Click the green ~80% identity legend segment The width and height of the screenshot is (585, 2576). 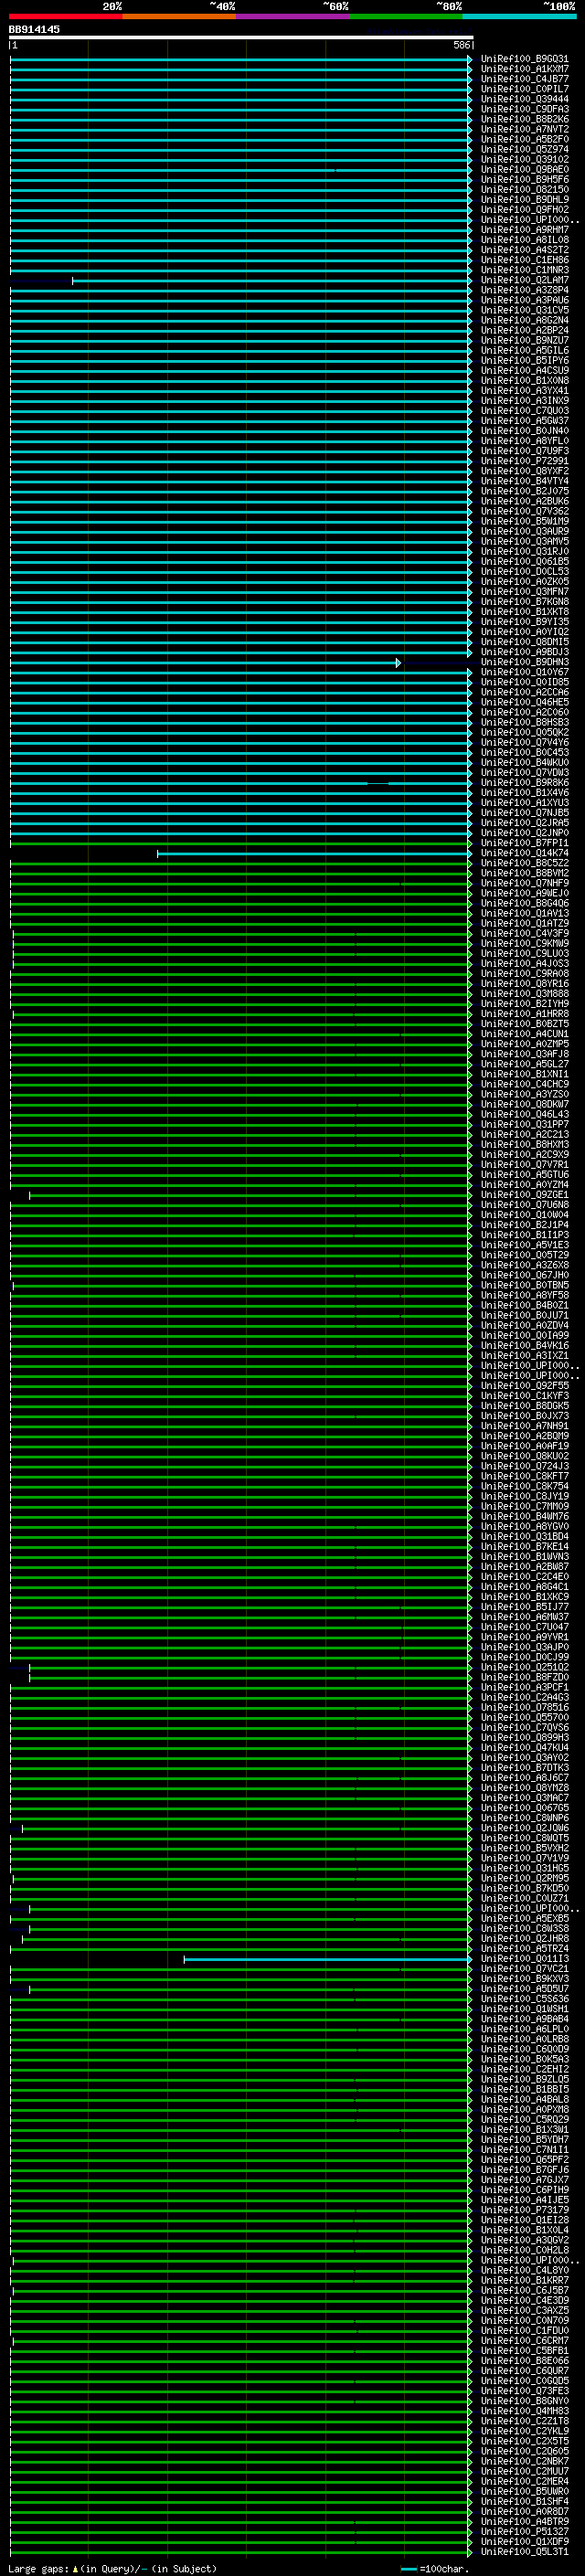pyautogui.click(x=406, y=16)
